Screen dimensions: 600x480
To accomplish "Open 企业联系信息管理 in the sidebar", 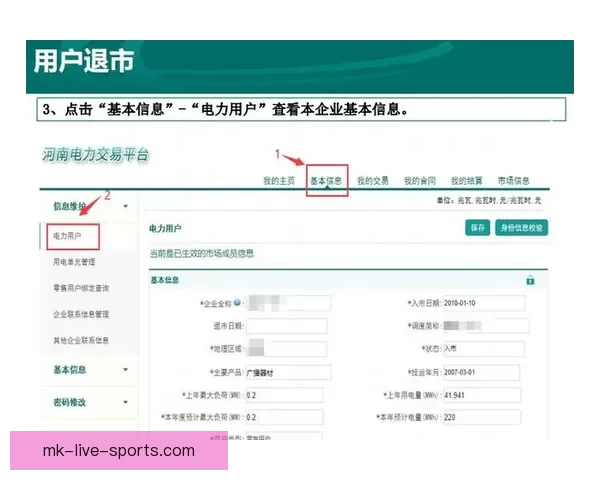I will 81,314.
